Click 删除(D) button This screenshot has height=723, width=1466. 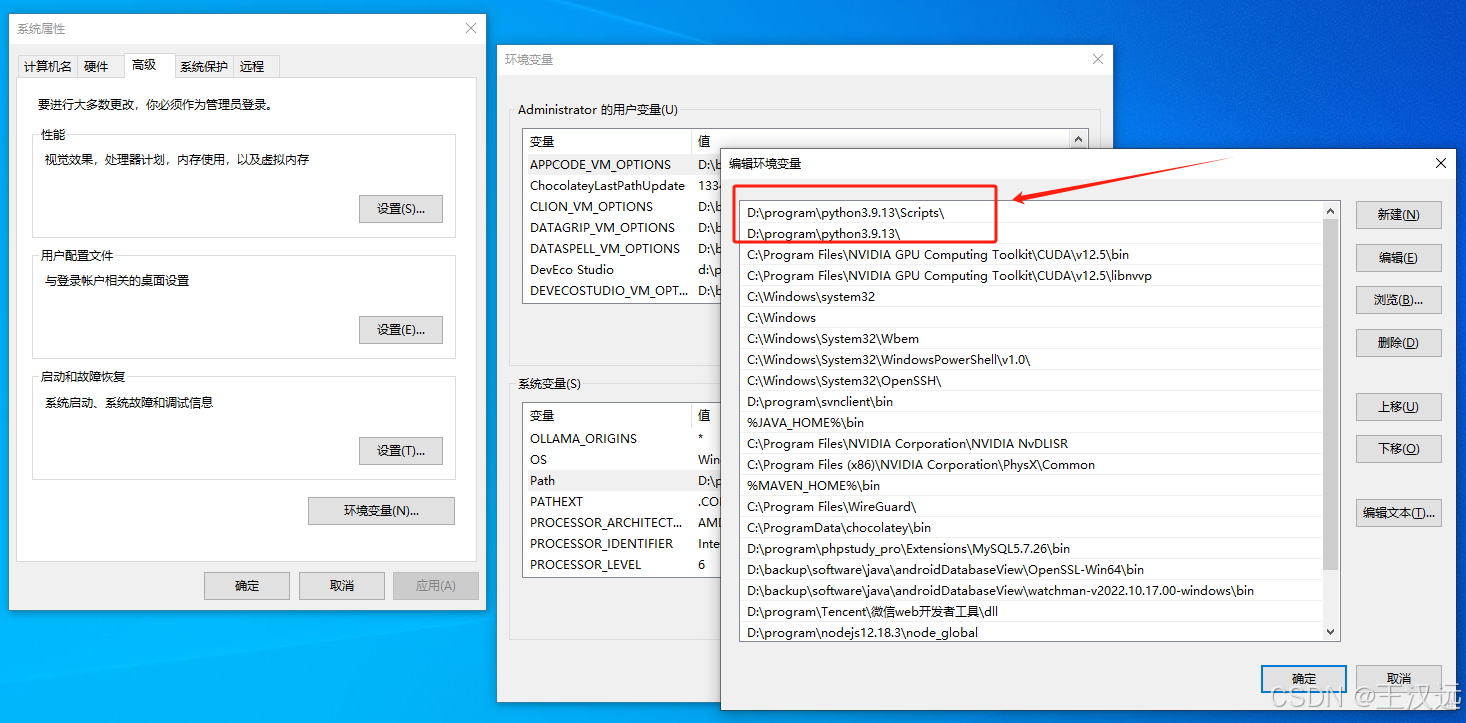click(x=1398, y=343)
